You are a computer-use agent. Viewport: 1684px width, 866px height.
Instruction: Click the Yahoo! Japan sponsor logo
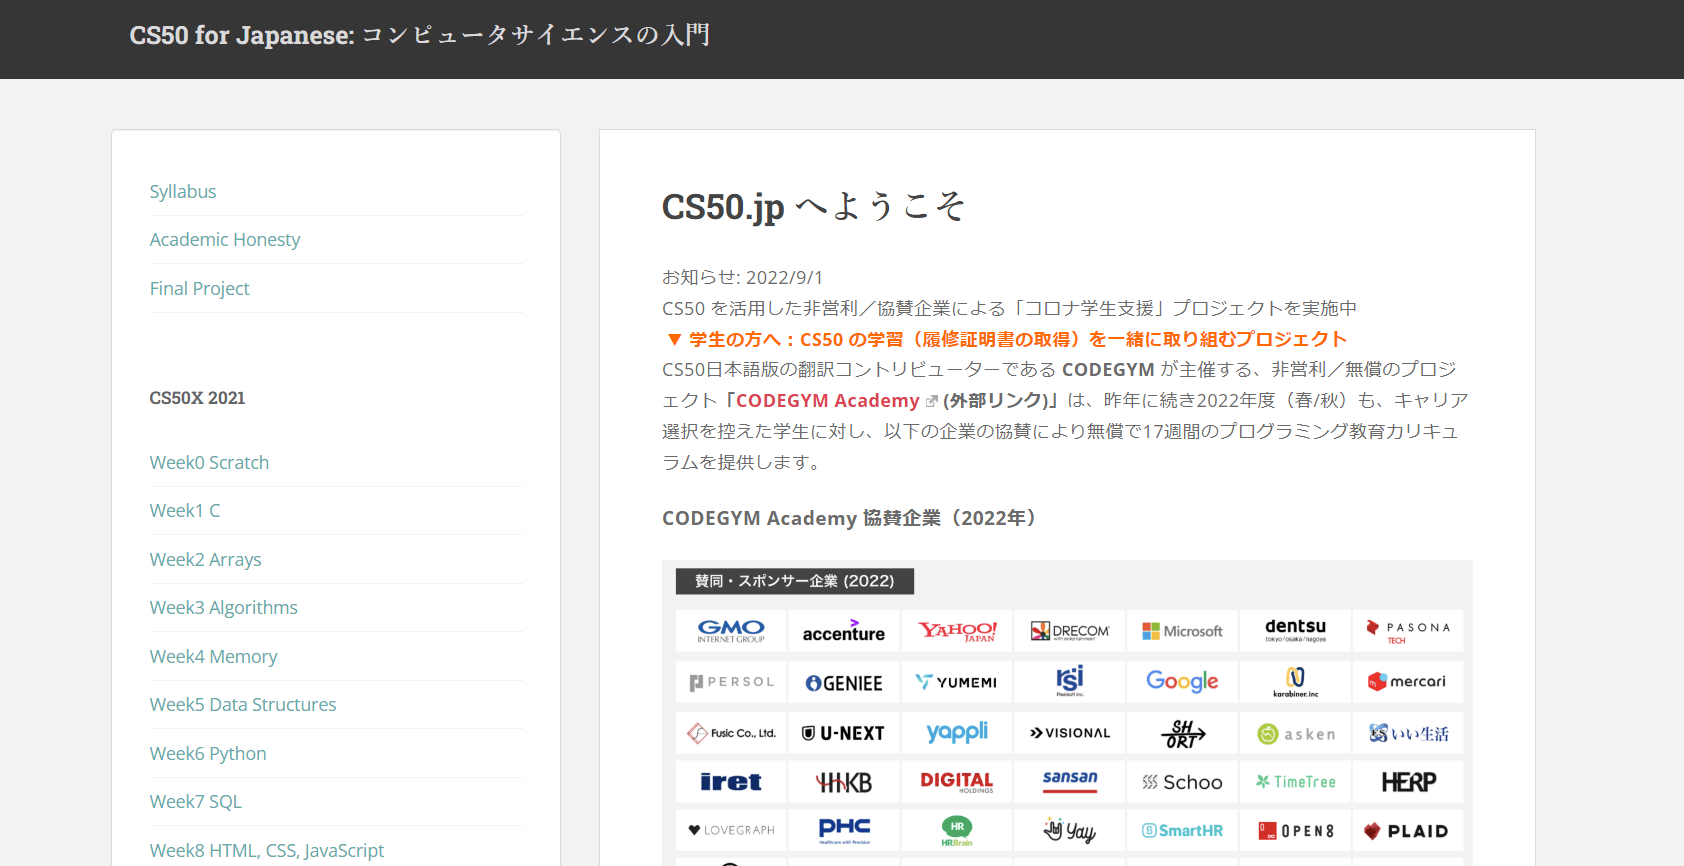[957, 631]
